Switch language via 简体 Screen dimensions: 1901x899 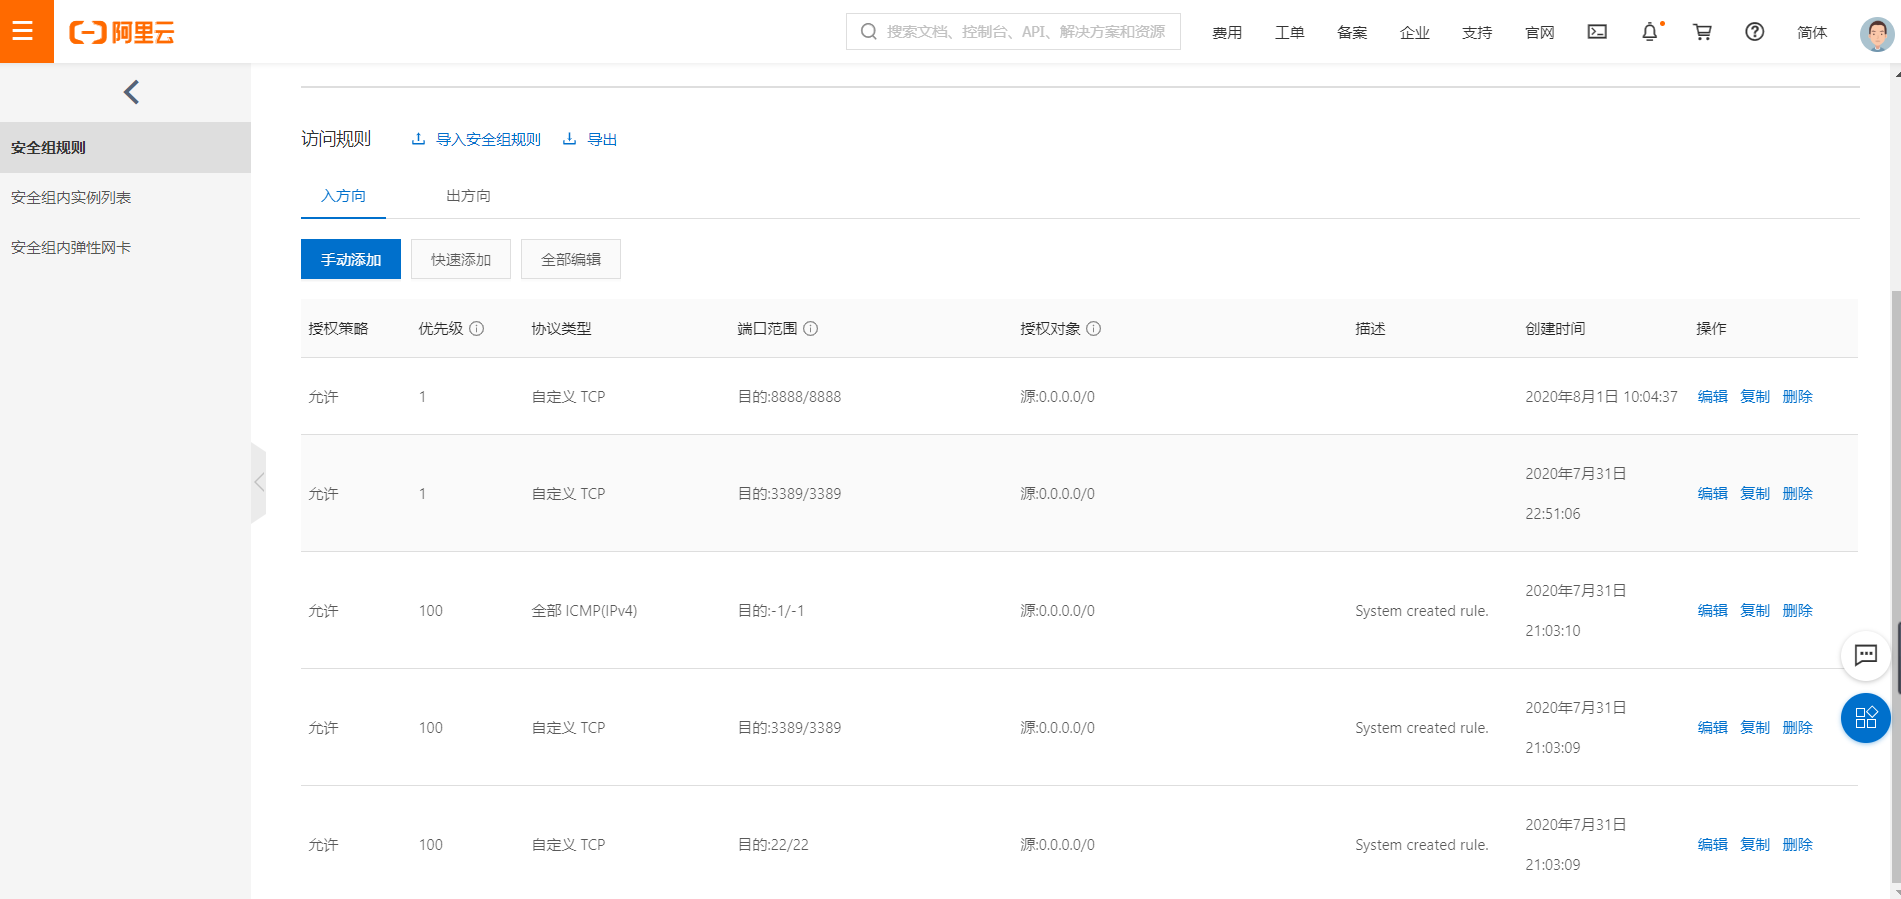click(1811, 33)
